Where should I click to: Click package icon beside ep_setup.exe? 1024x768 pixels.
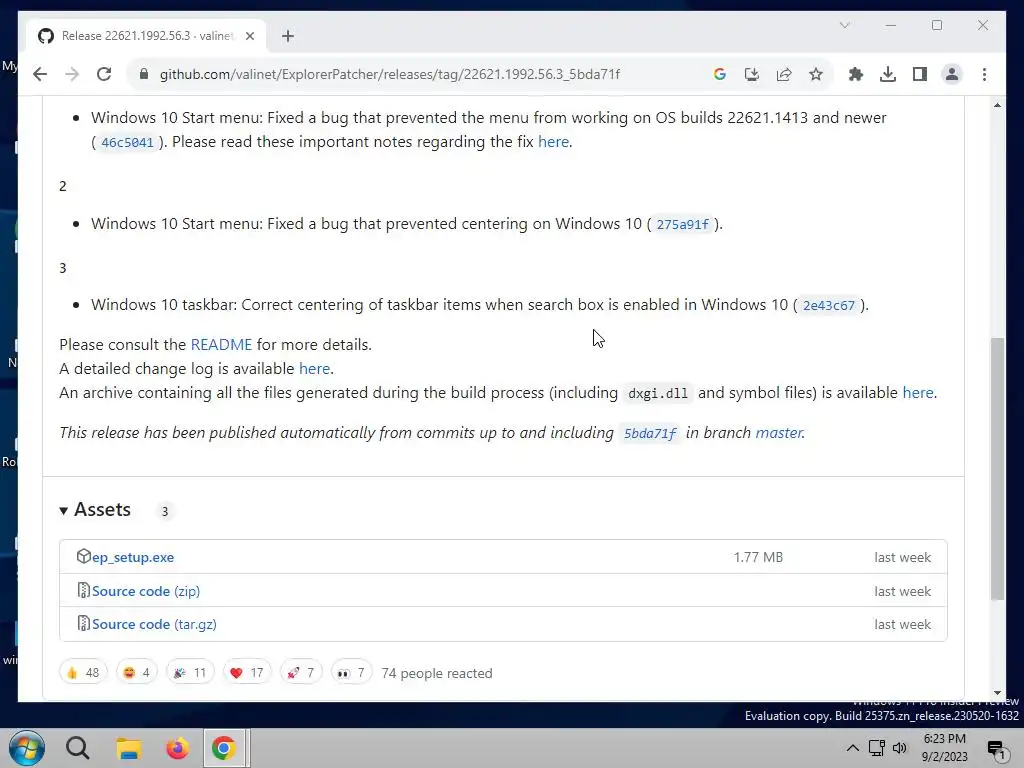pos(84,556)
